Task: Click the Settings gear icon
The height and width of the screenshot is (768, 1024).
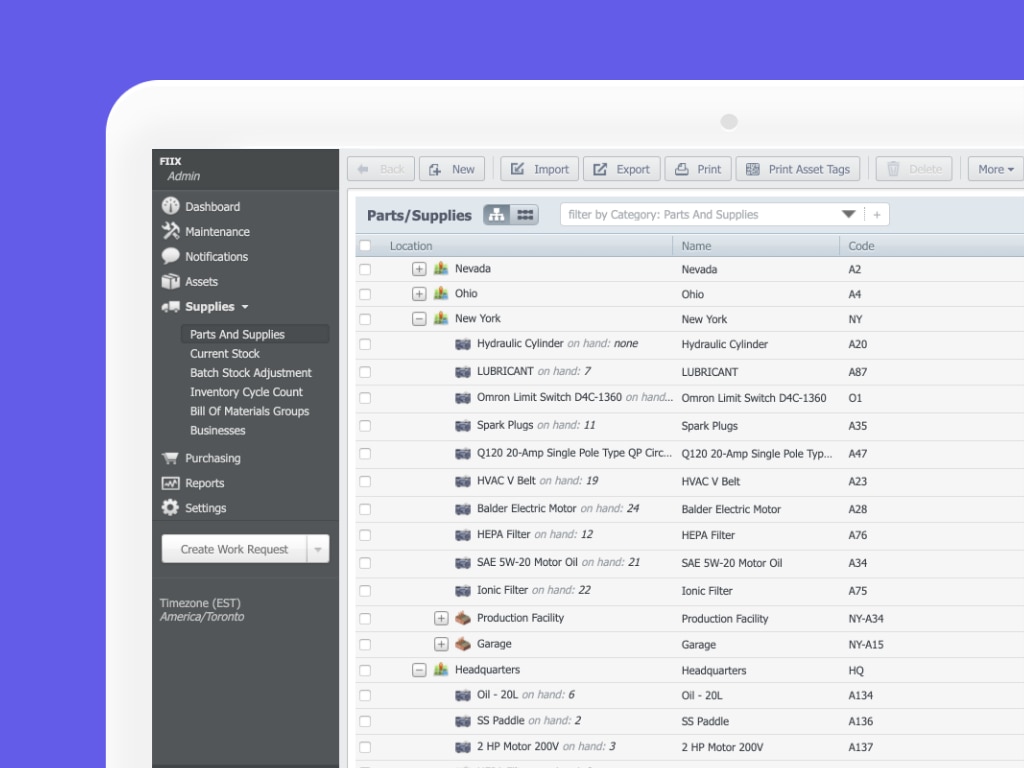Action: 170,508
